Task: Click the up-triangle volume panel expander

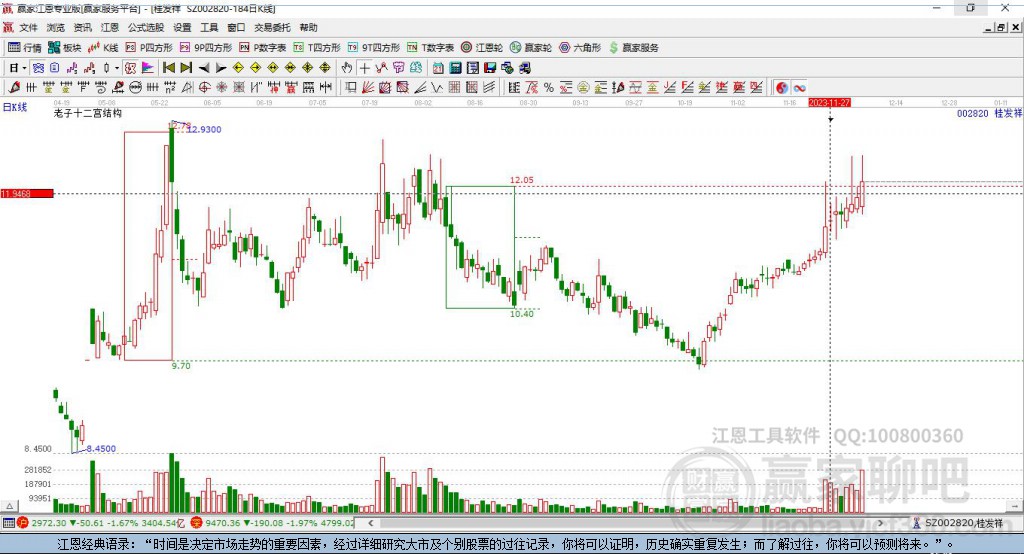Action: pos(9,506)
